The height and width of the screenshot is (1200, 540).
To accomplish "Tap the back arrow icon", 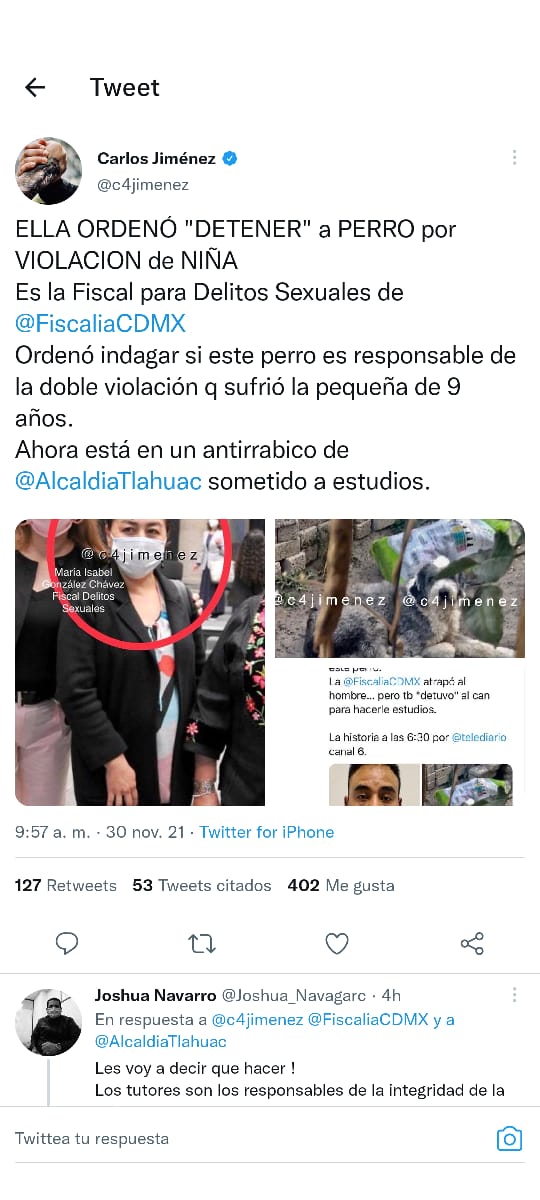I will coord(35,87).
